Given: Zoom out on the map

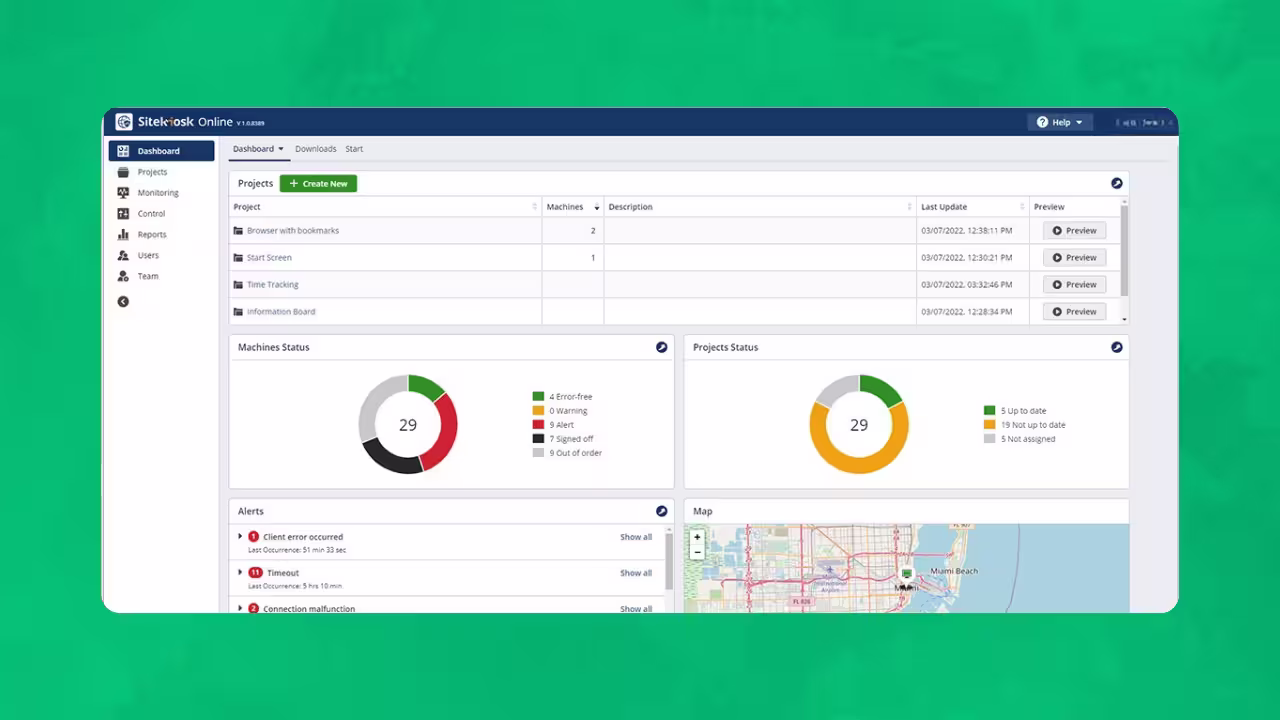Looking at the screenshot, I should click(x=697, y=551).
